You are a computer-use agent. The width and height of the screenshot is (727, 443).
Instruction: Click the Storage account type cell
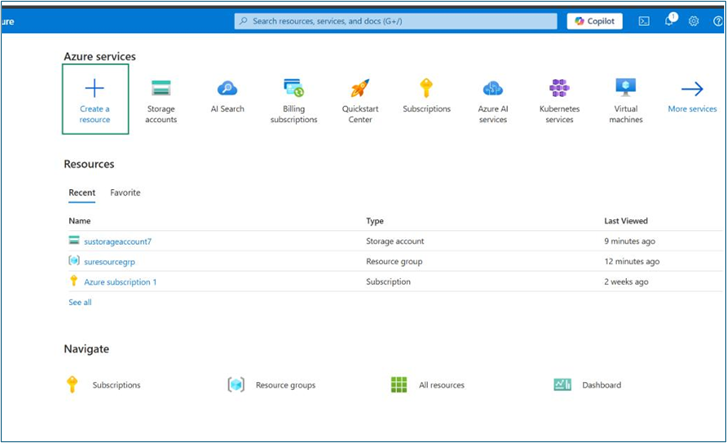pyautogui.click(x=395, y=241)
